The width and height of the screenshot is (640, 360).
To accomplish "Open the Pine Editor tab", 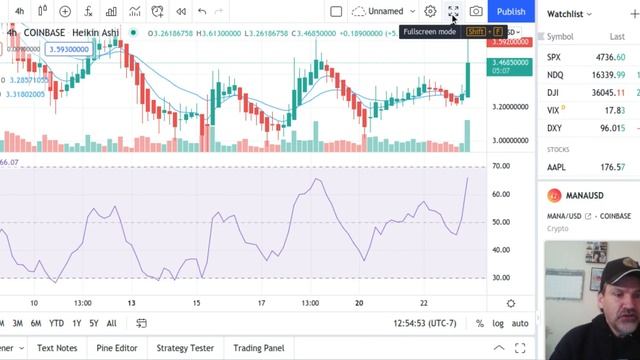I will click(x=117, y=348).
